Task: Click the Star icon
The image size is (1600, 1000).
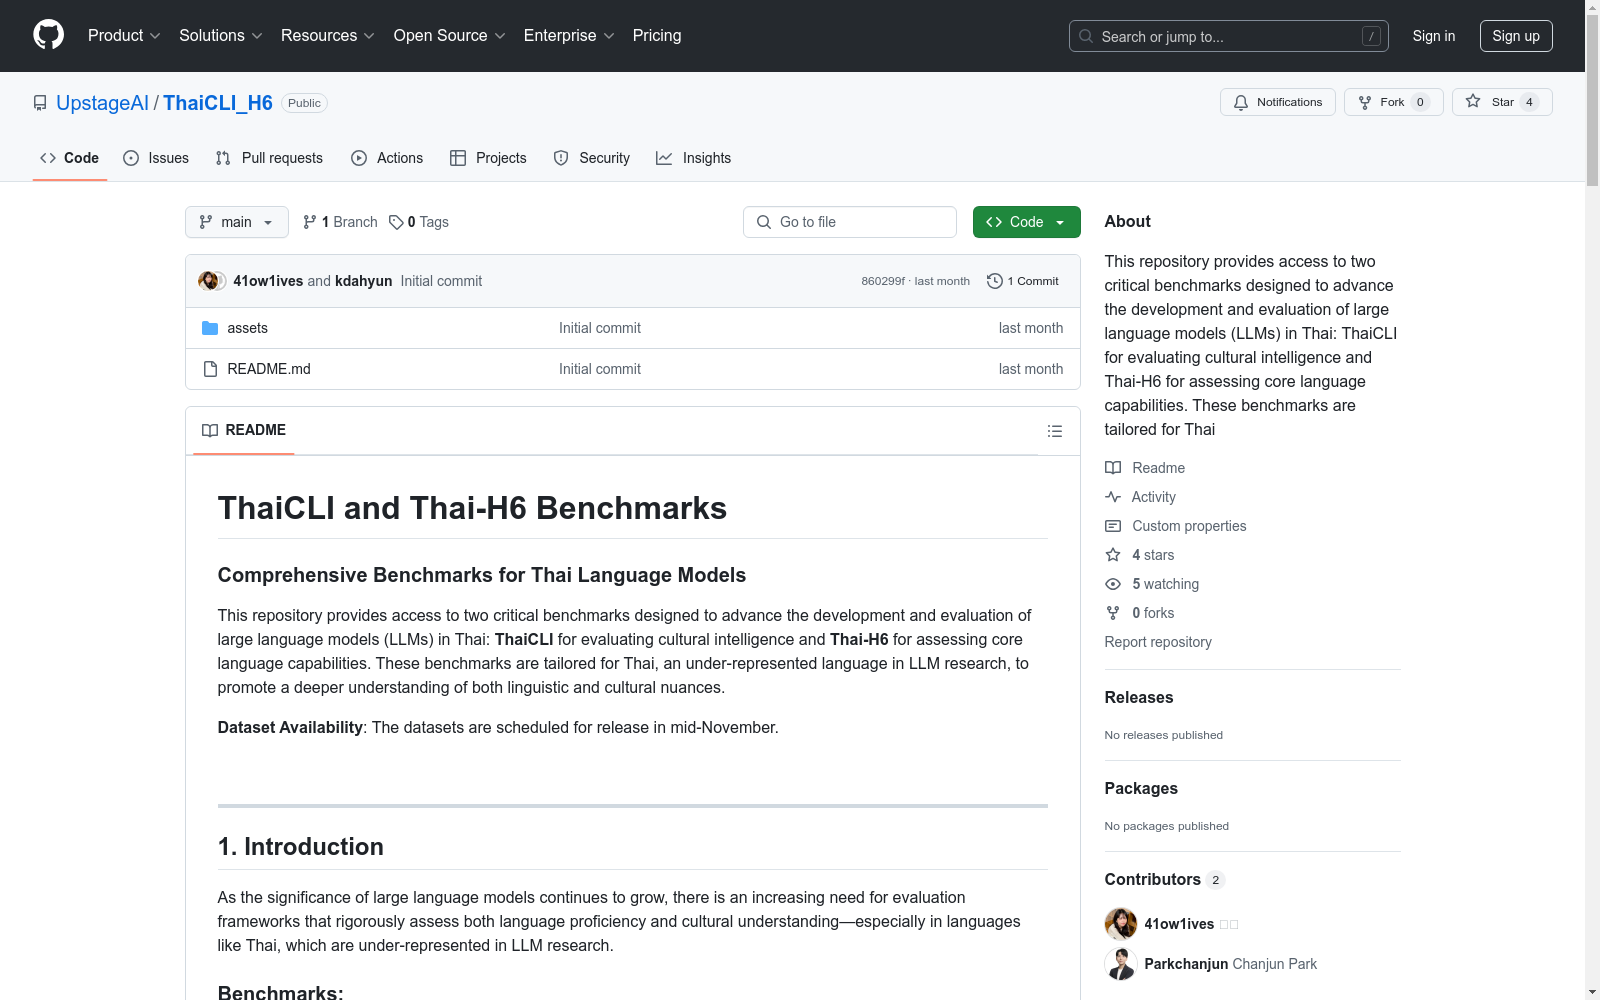Action: click(x=1473, y=101)
